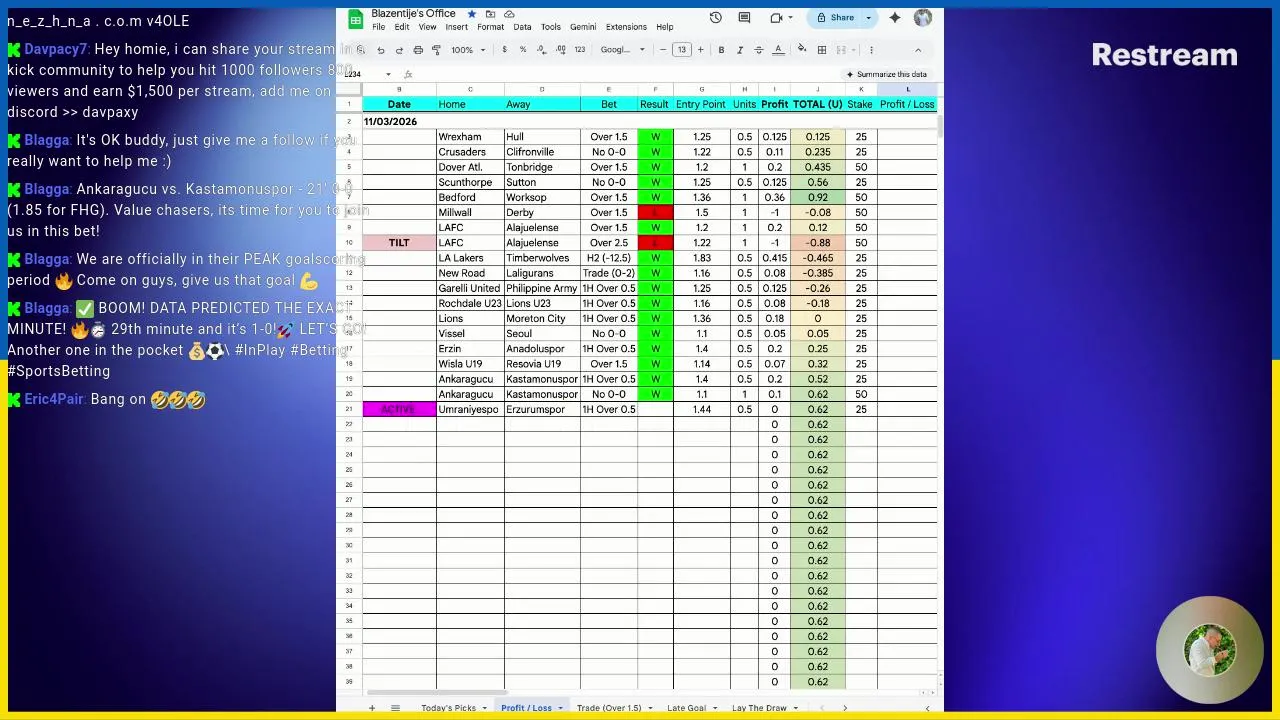
Task: Switch to Trade (Over 1.5) sheet tab
Action: click(x=608, y=708)
